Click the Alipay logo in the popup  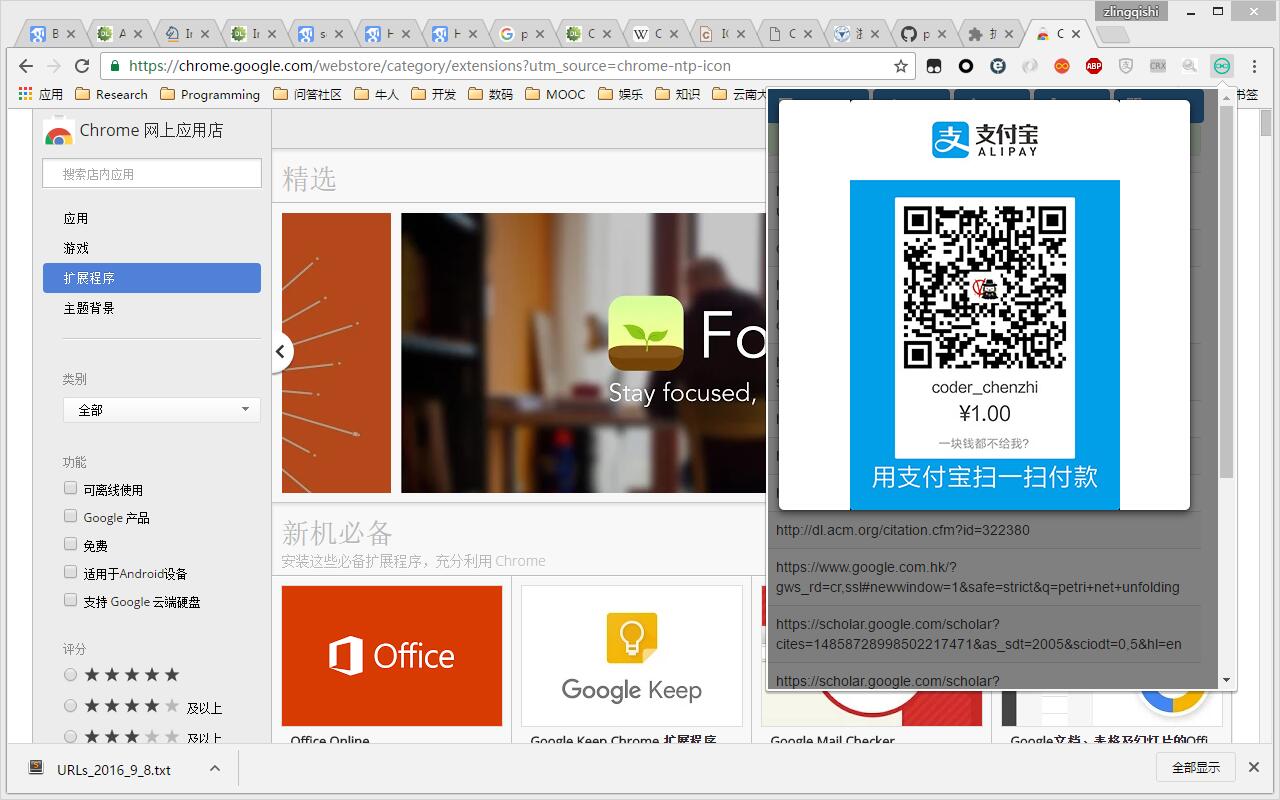pos(985,140)
